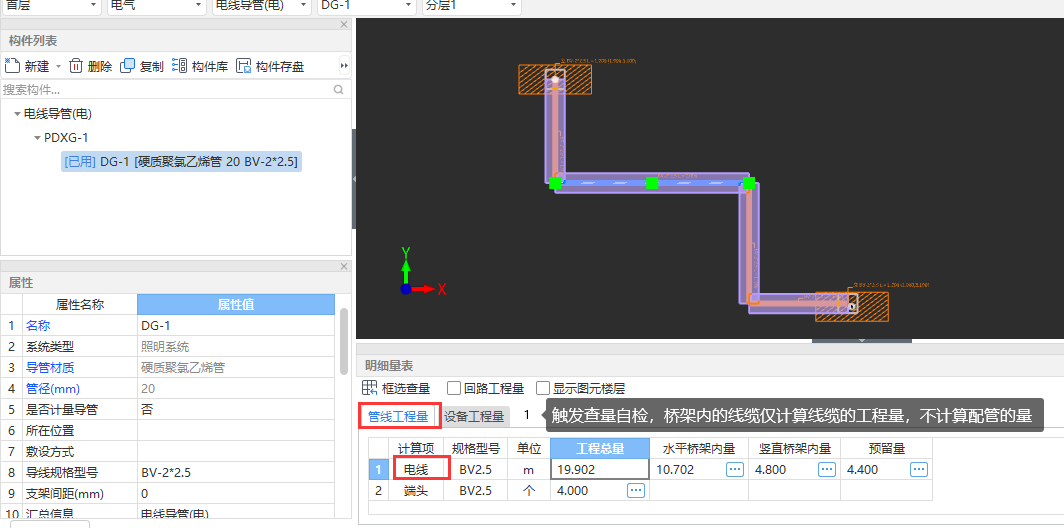Toggle the 显示图元楼层 checkbox

(543, 388)
